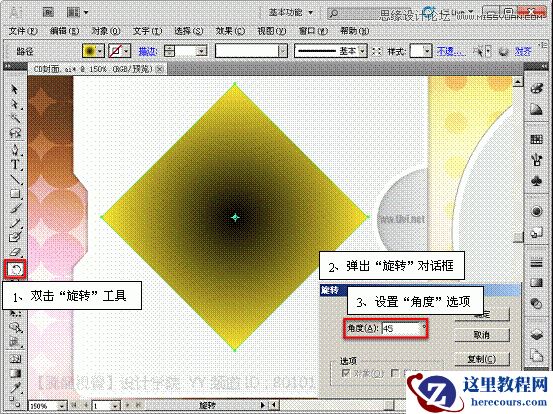Open the 帮助 (Help) menu
This screenshot has height=414, width=553.
coord(354,31)
